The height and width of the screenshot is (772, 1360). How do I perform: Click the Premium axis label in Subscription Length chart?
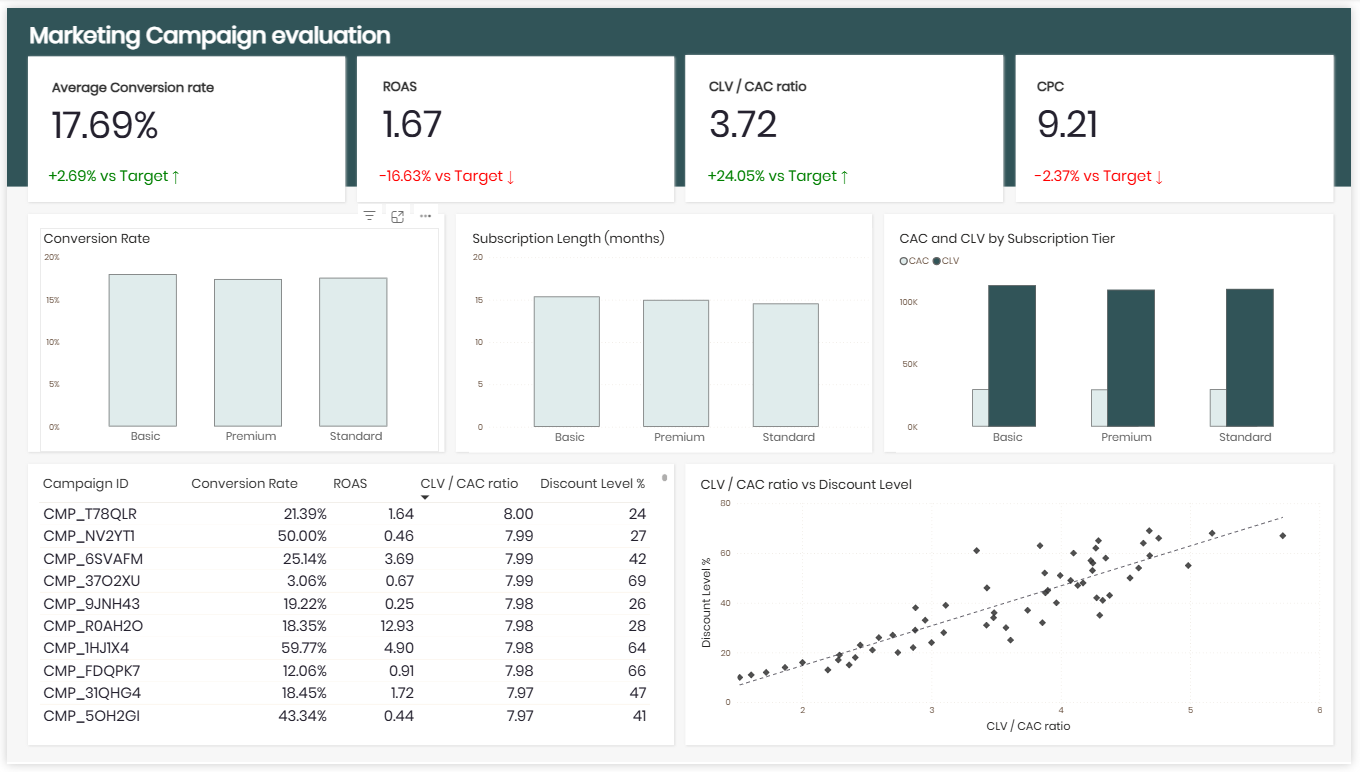(x=679, y=437)
